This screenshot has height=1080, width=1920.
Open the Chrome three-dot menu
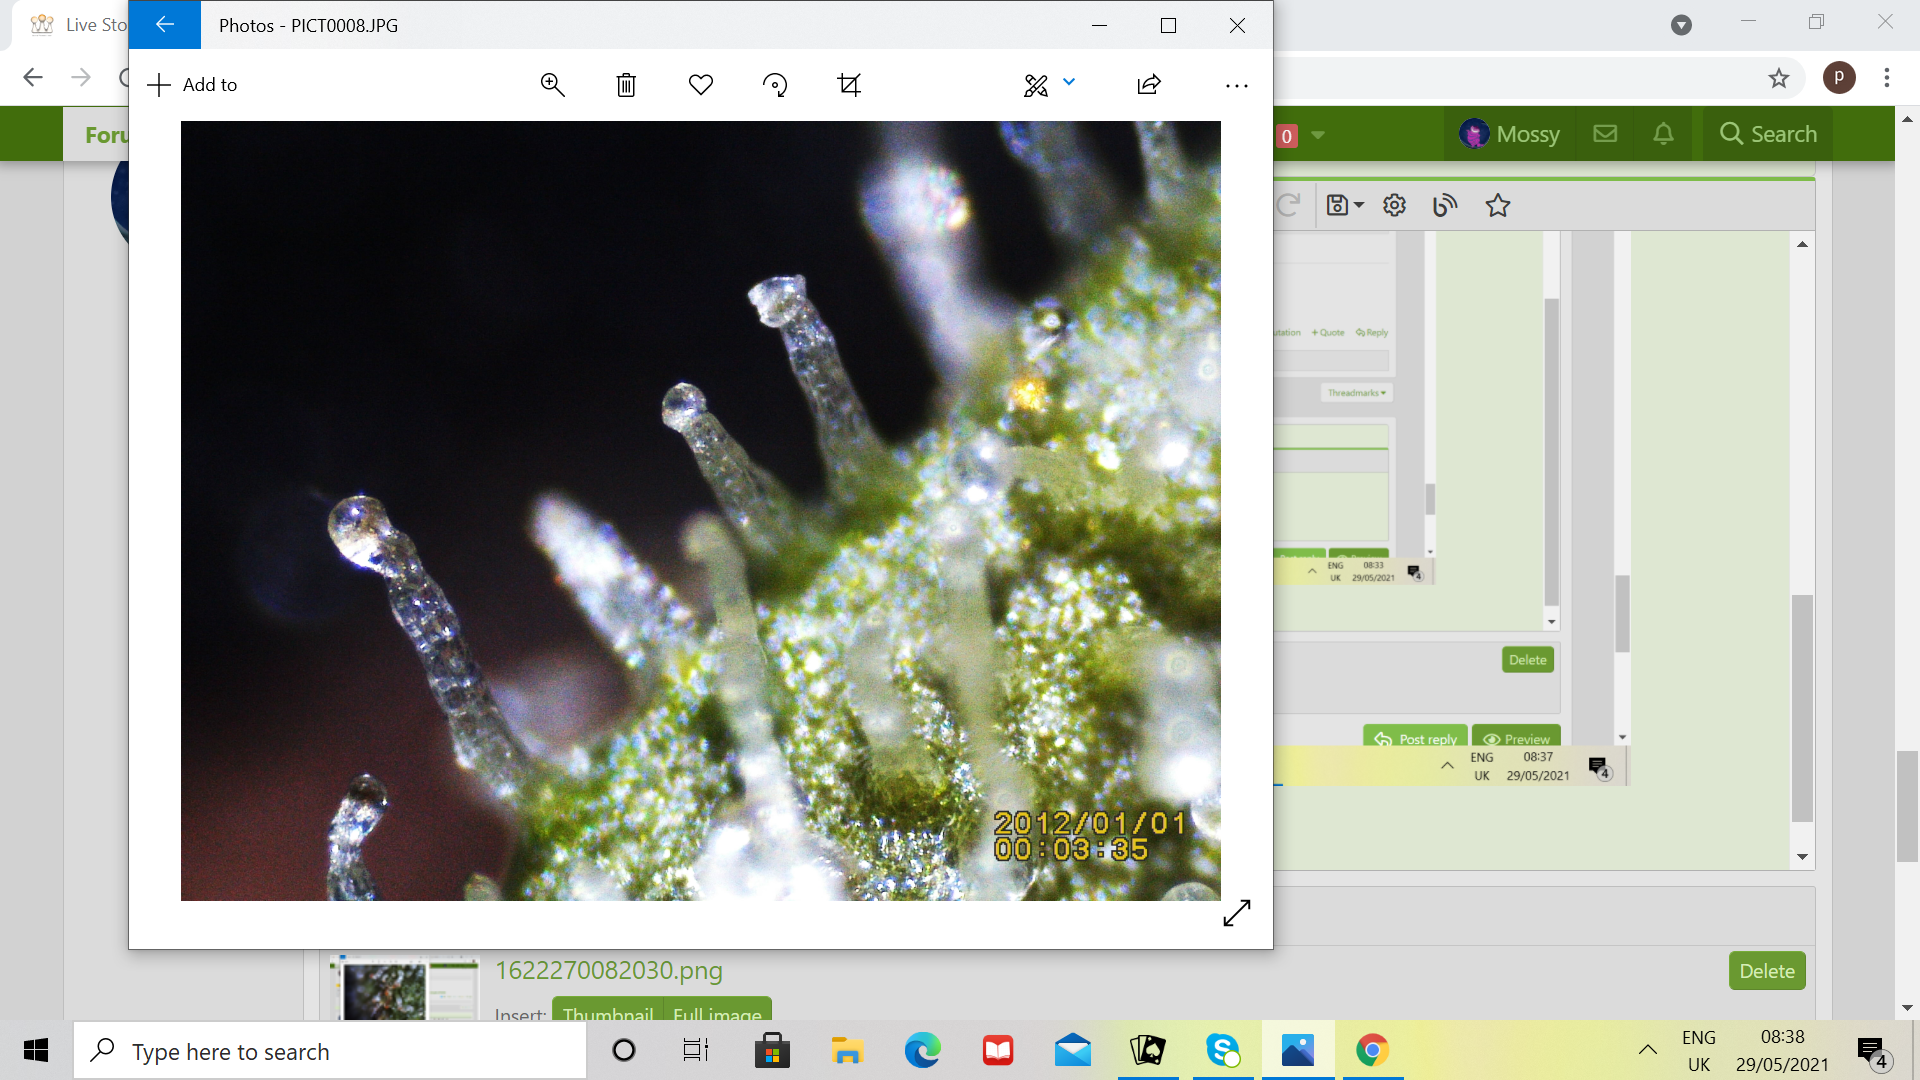(1887, 77)
